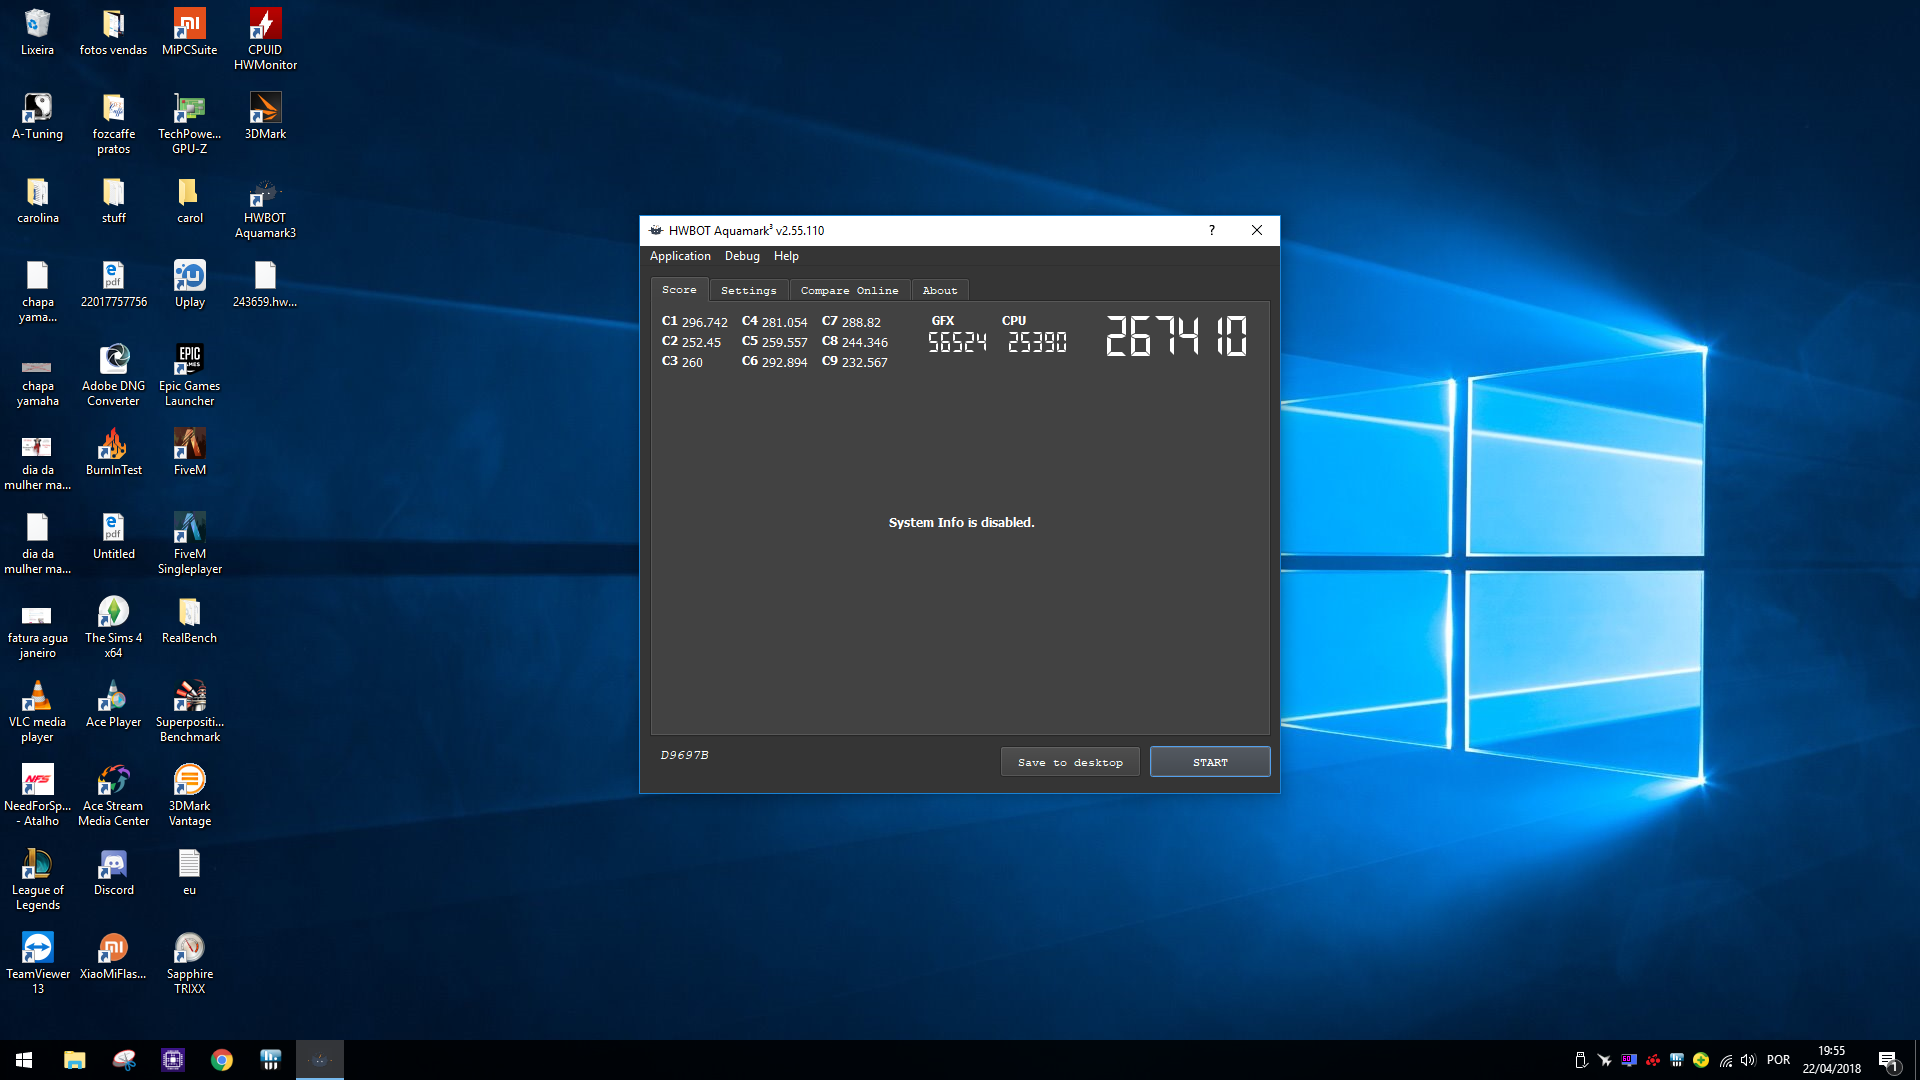
Task: Select the XiaoMiFlash desktop icon
Action: (x=113, y=956)
